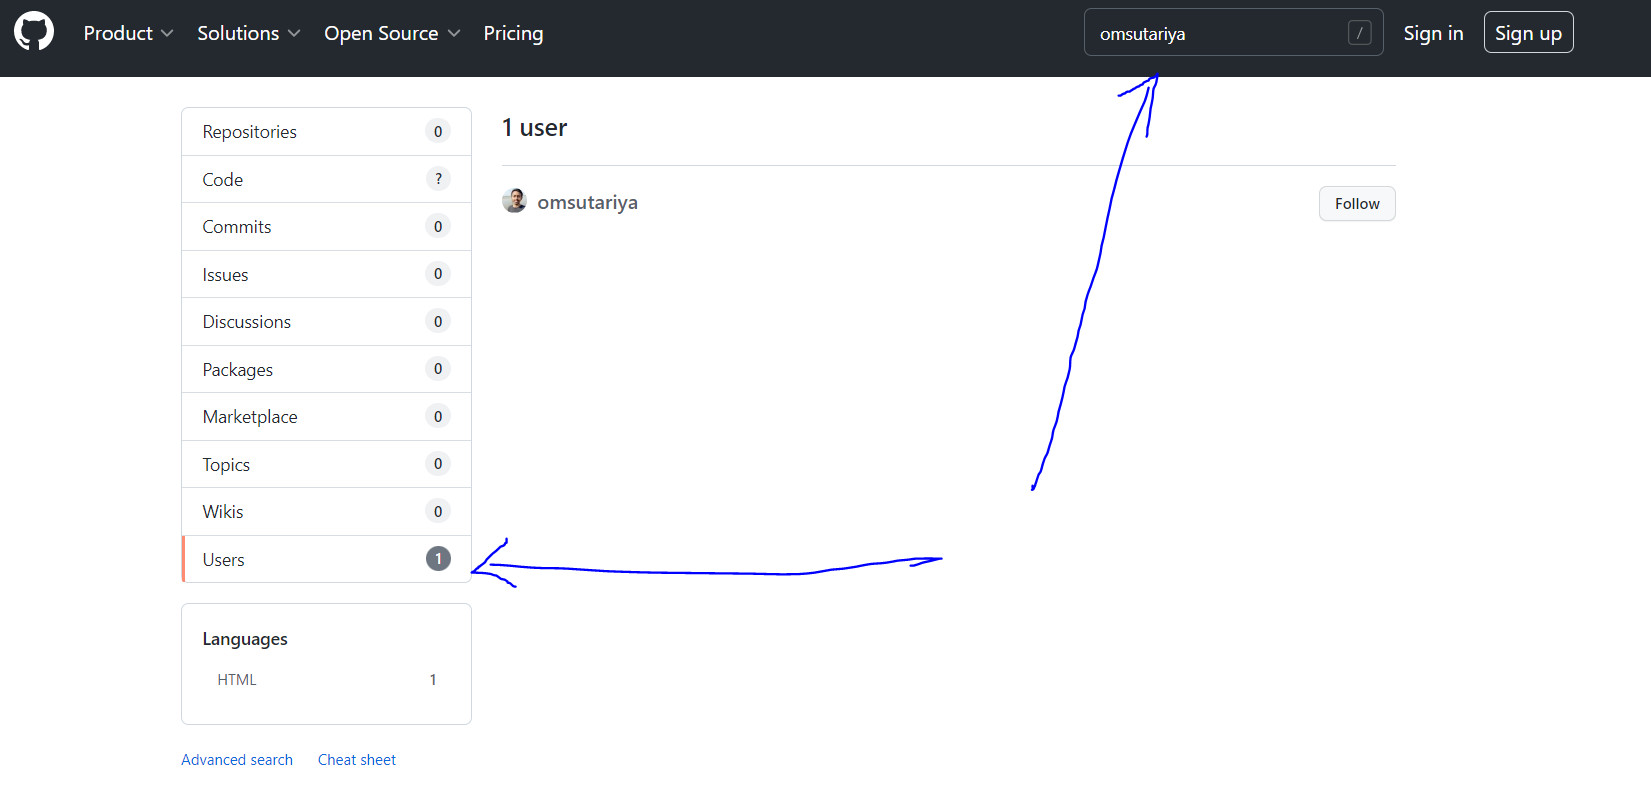Click the Sign up button
The width and height of the screenshot is (1651, 790).
pos(1528,33)
